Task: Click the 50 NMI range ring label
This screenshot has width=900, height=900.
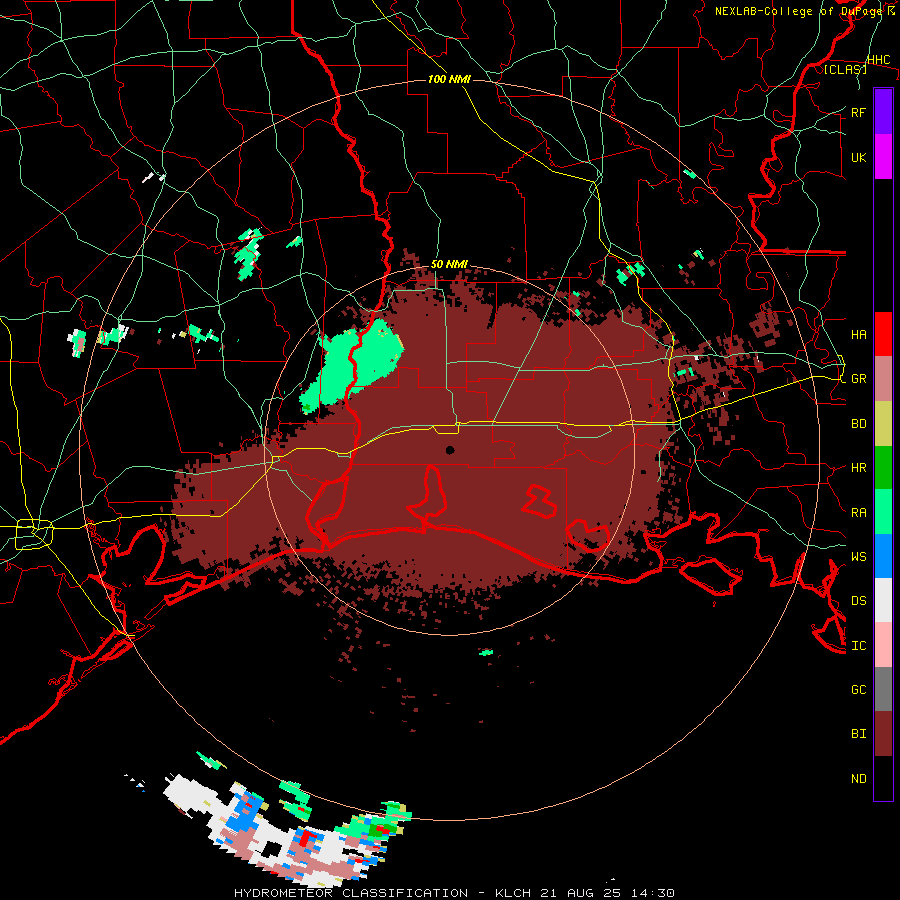Action: pyautogui.click(x=449, y=264)
